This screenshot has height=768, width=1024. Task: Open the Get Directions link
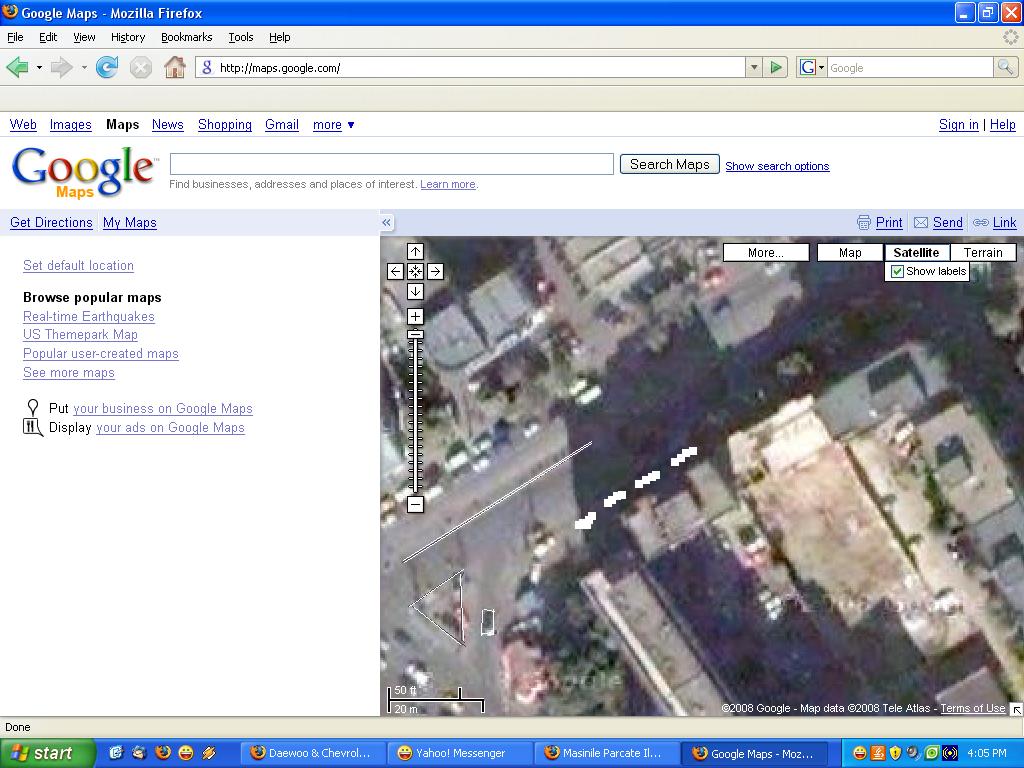pos(51,223)
